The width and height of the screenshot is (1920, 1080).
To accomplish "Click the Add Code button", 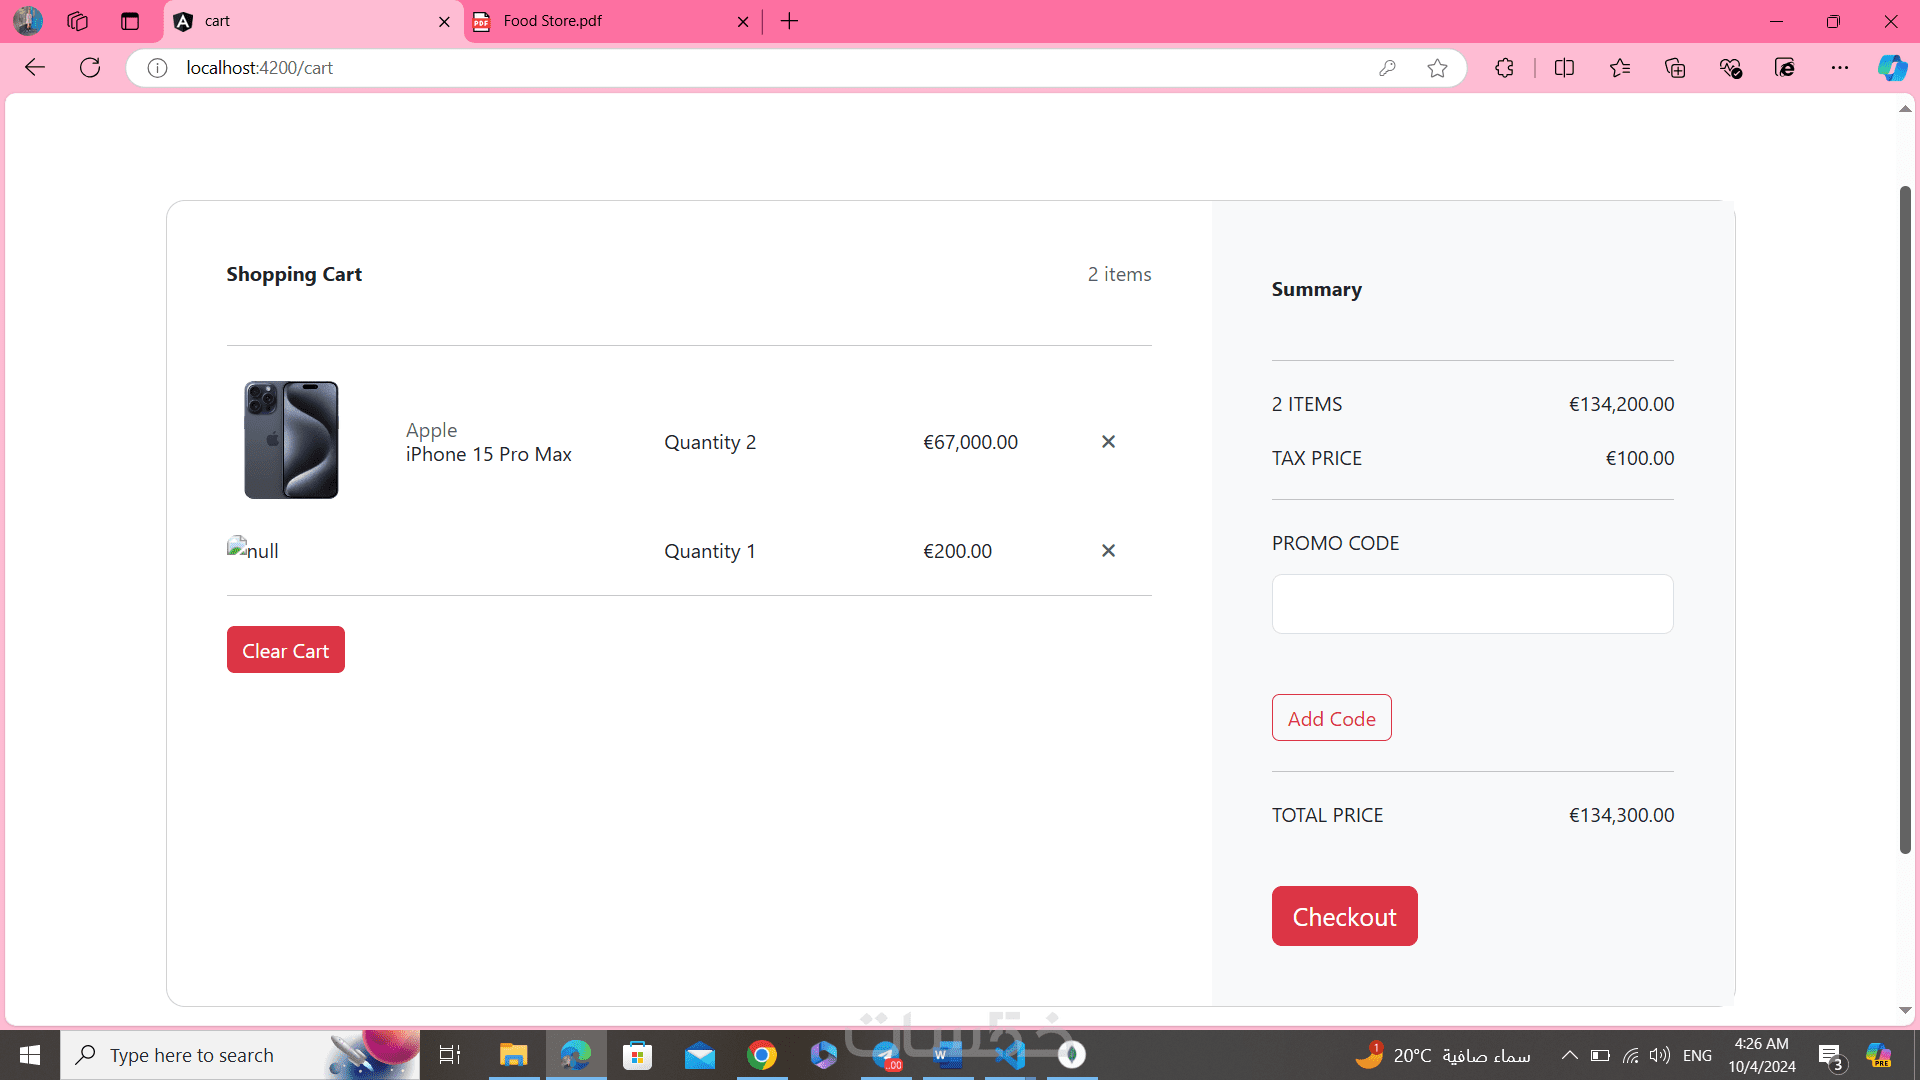I will pos(1331,718).
